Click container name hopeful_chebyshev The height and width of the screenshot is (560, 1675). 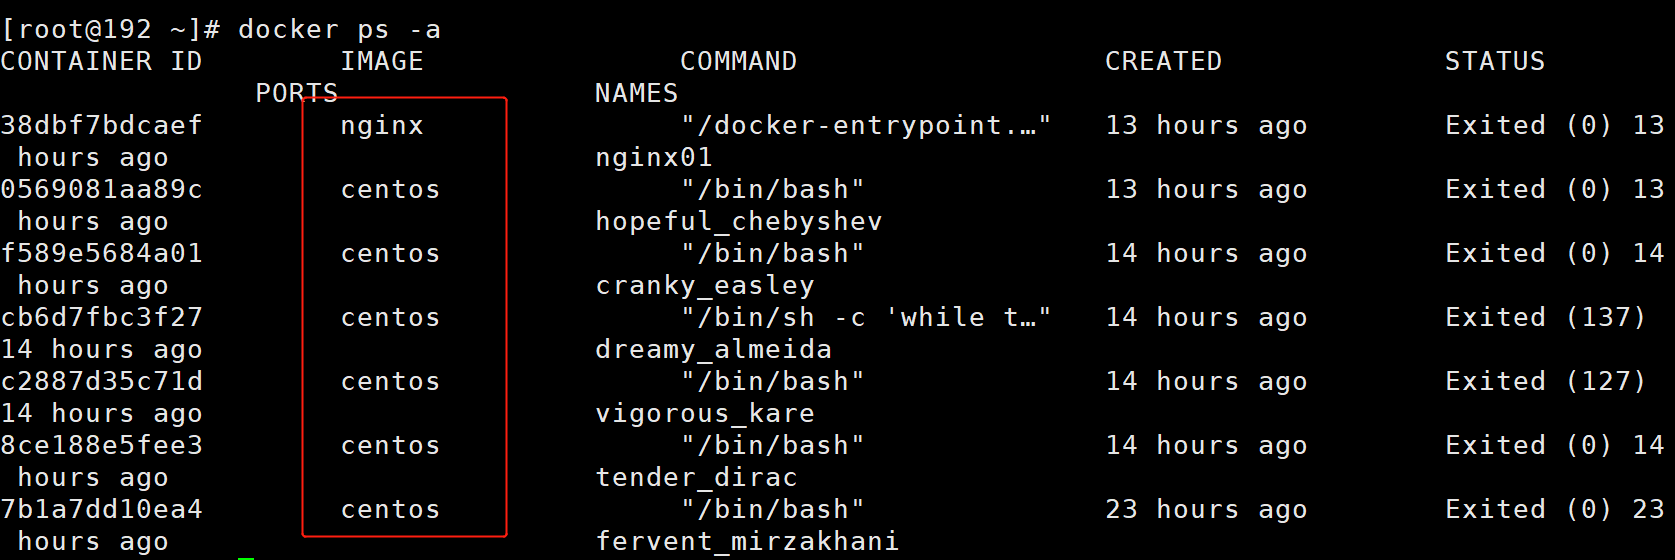pos(739,221)
